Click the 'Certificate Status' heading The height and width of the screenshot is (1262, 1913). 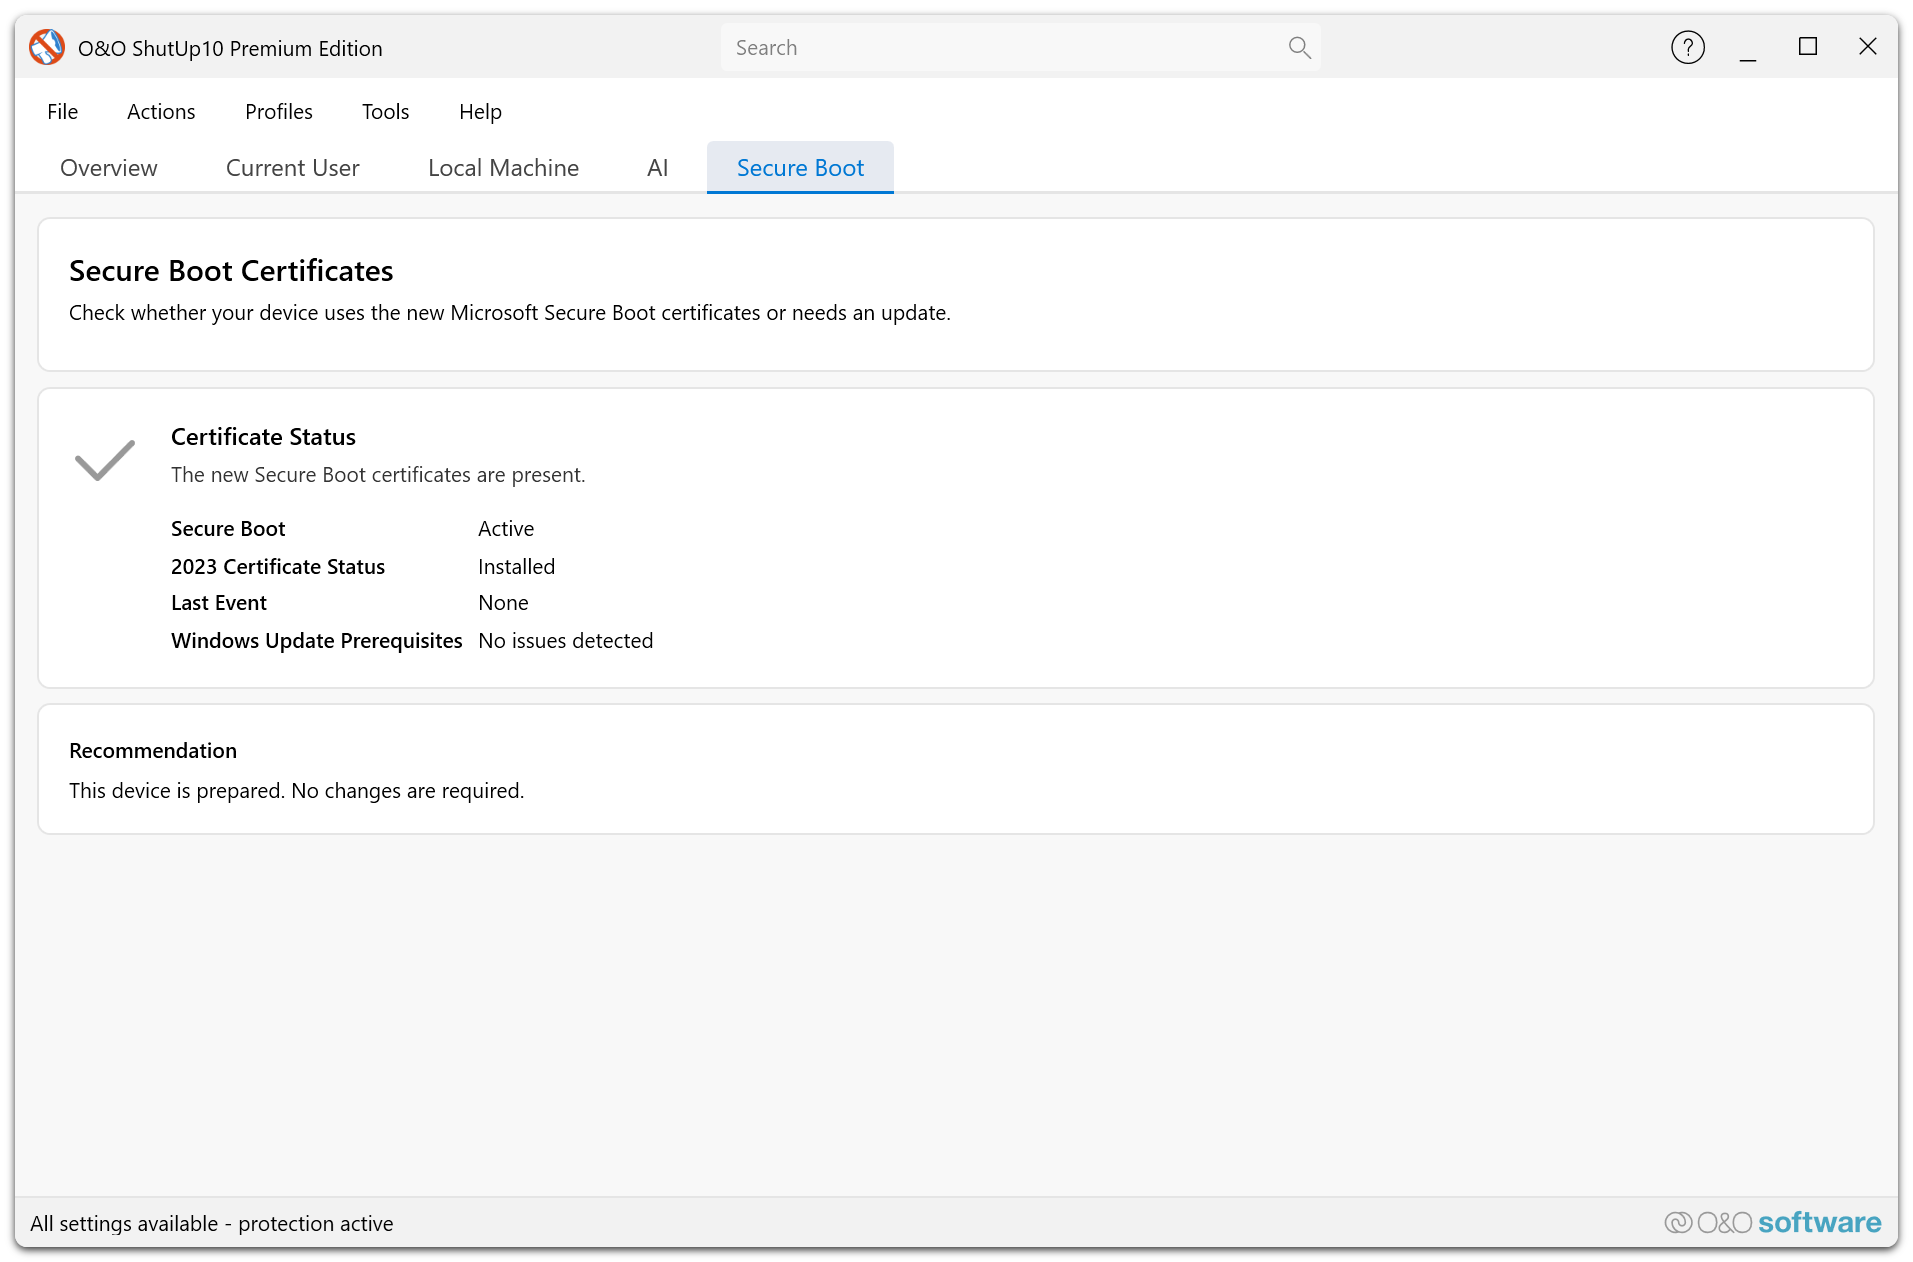[x=263, y=437]
